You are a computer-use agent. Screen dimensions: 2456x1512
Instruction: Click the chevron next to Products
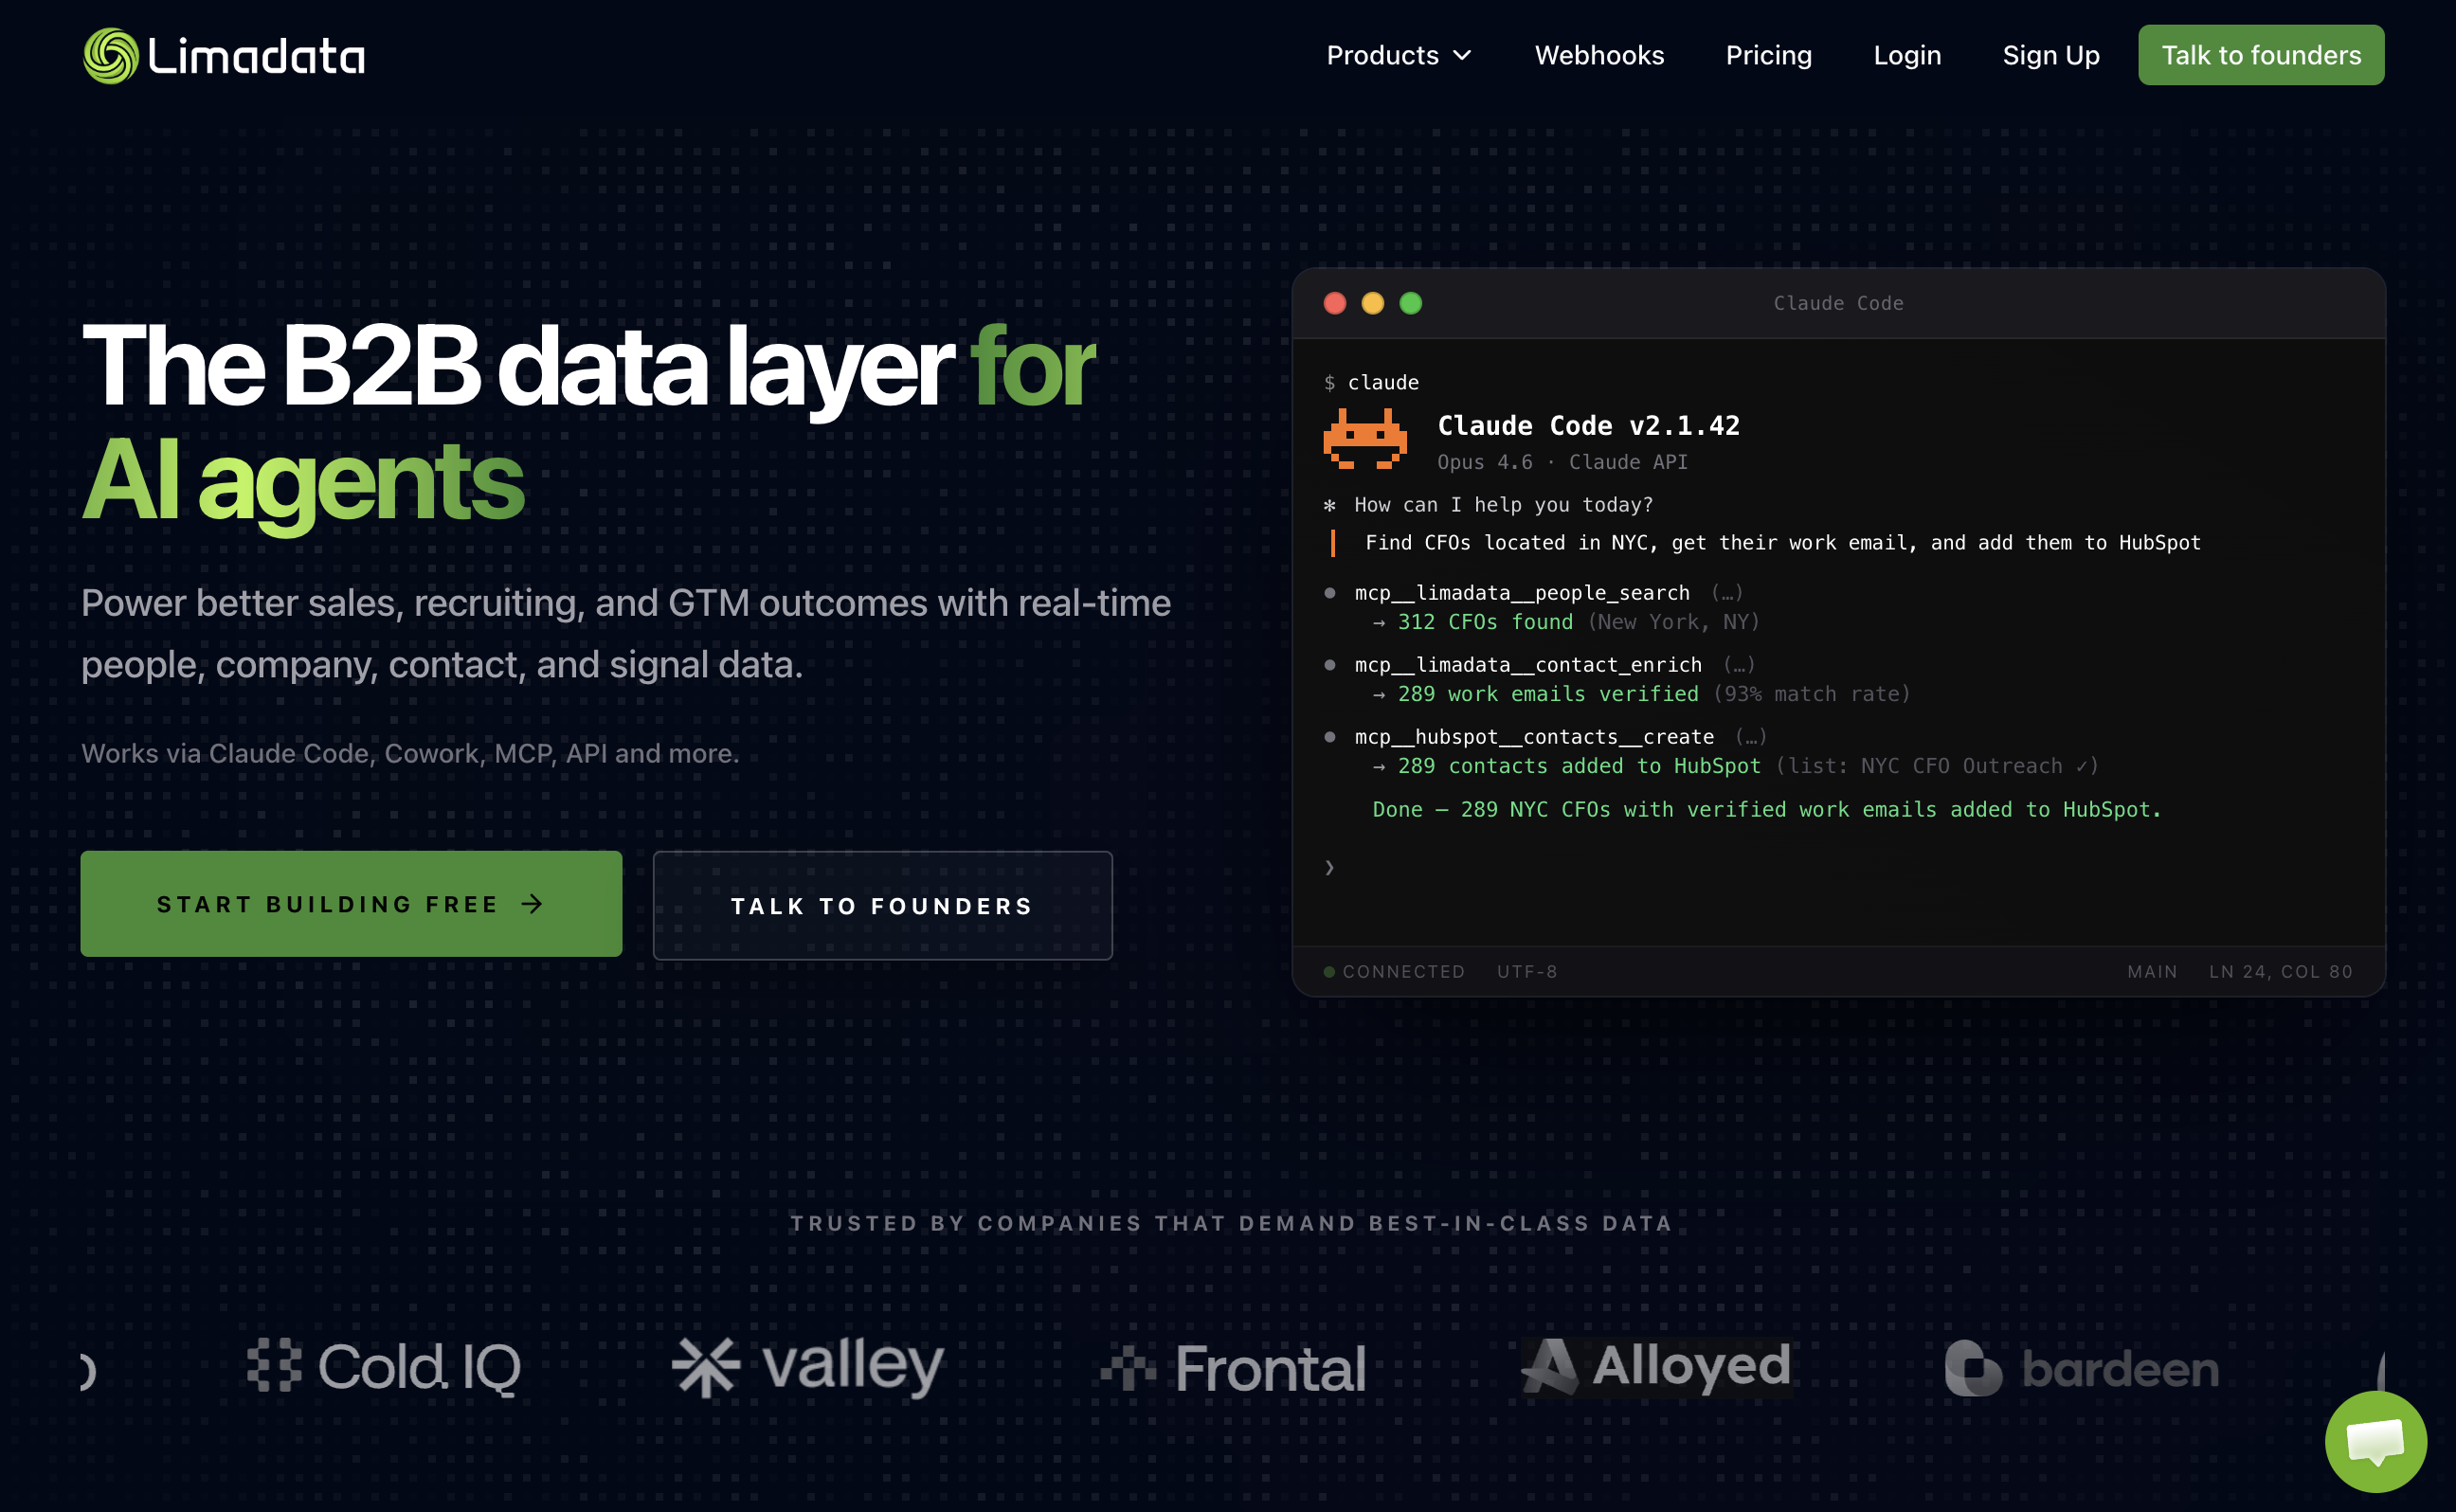1462,56
